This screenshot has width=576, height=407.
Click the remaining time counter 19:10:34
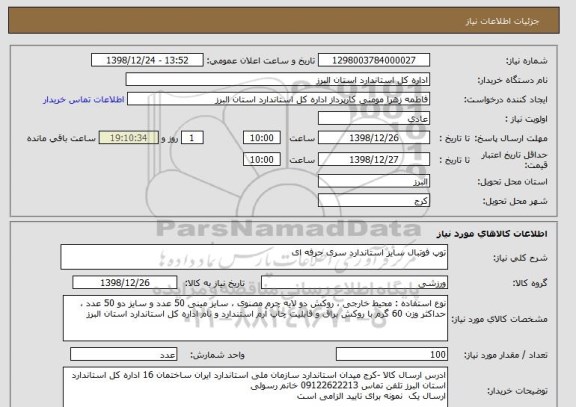click(129, 138)
